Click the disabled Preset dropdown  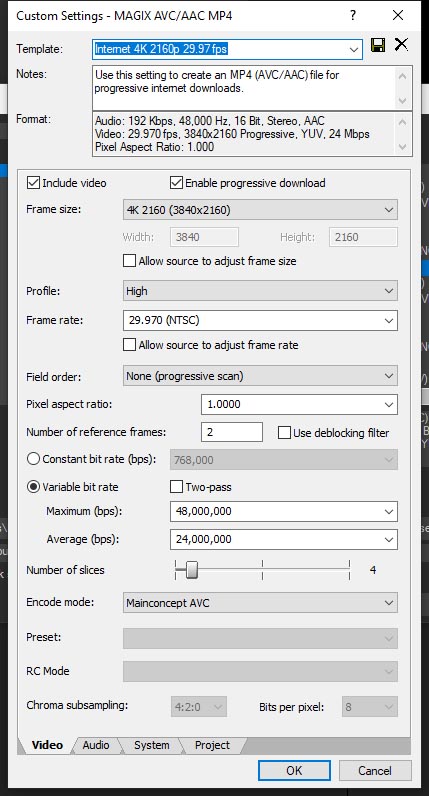260,638
